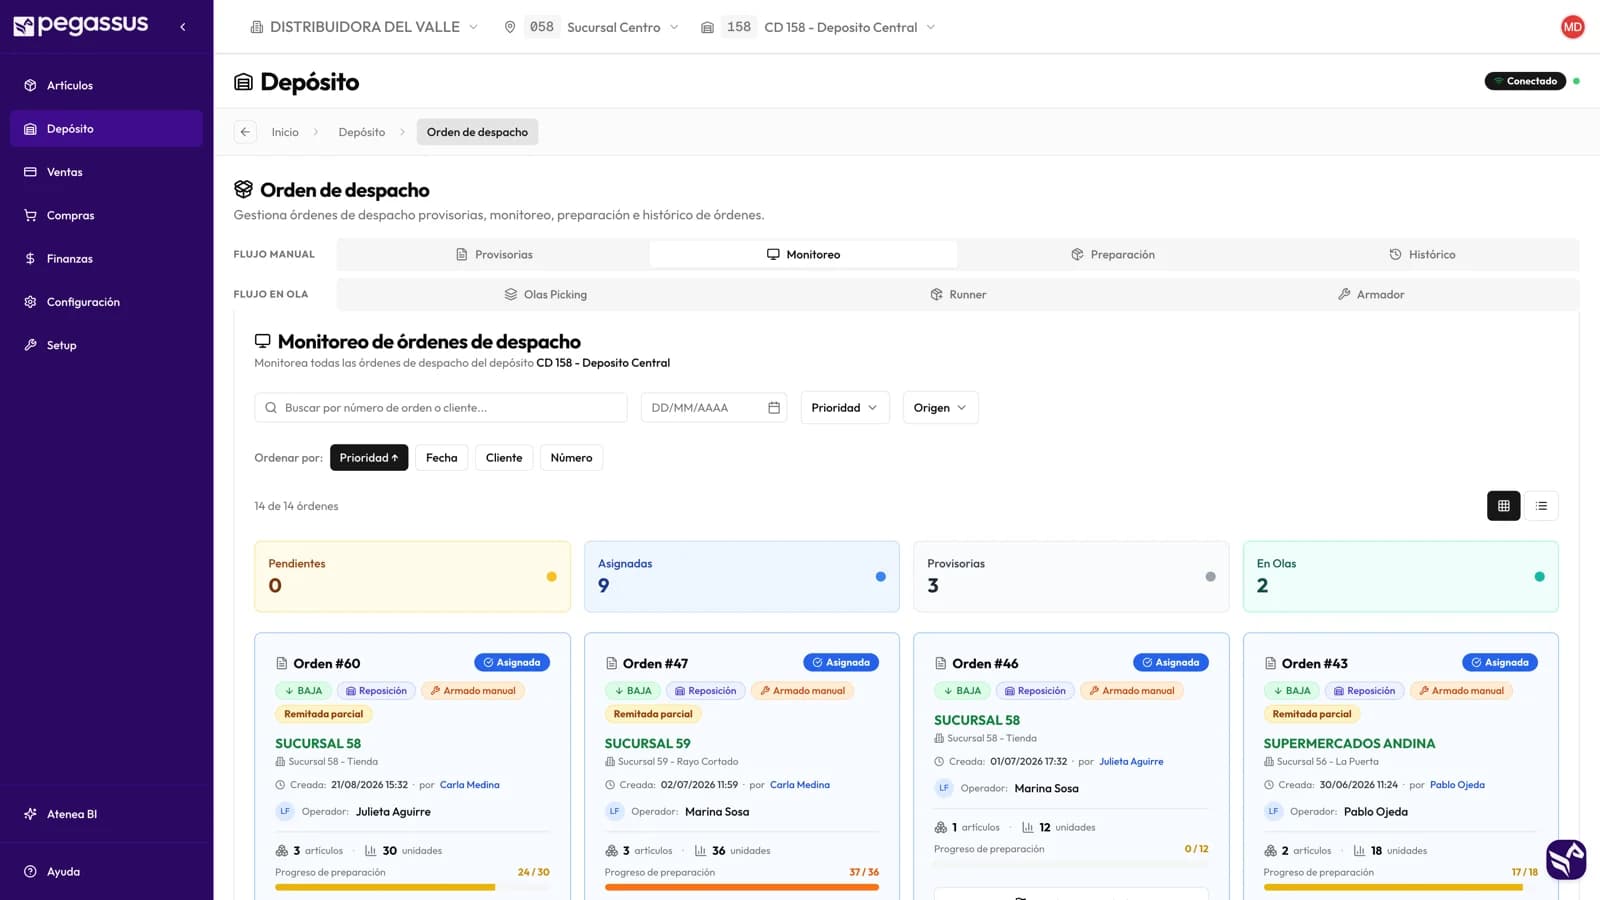Image resolution: width=1600 pixels, height=900 pixels.
Task: Open the Origen filter dropdown
Action: (x=940, y=408)
